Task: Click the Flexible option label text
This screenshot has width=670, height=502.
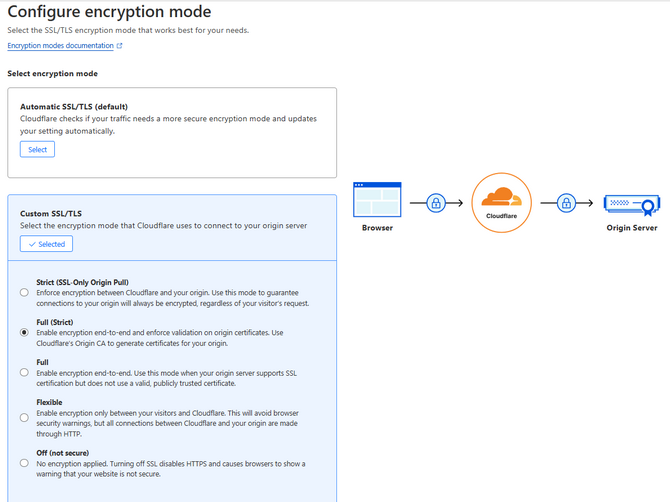Action: (x=49, y=402)
